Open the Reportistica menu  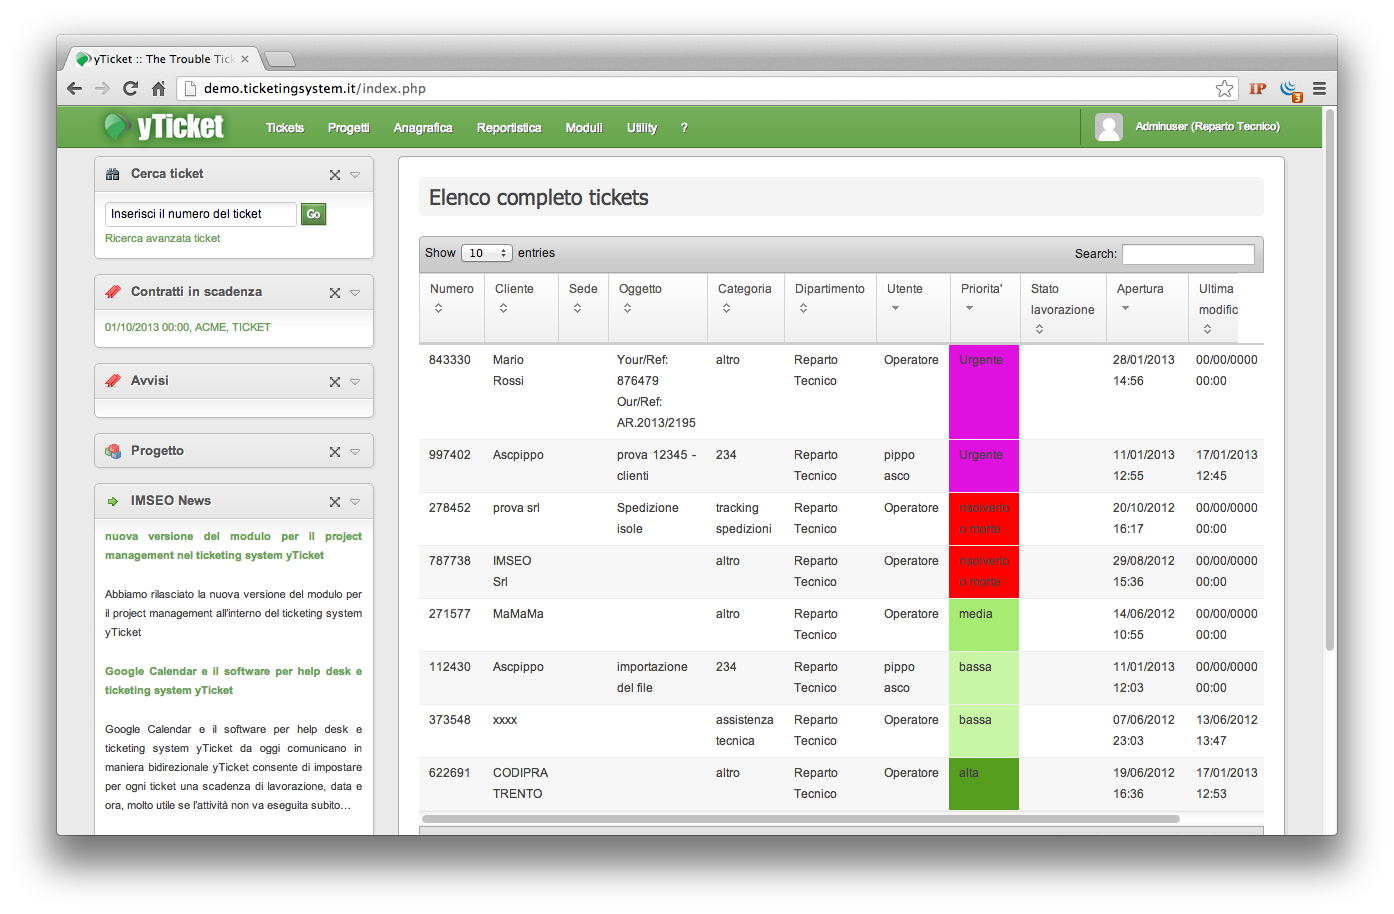(x=508, y=128)
